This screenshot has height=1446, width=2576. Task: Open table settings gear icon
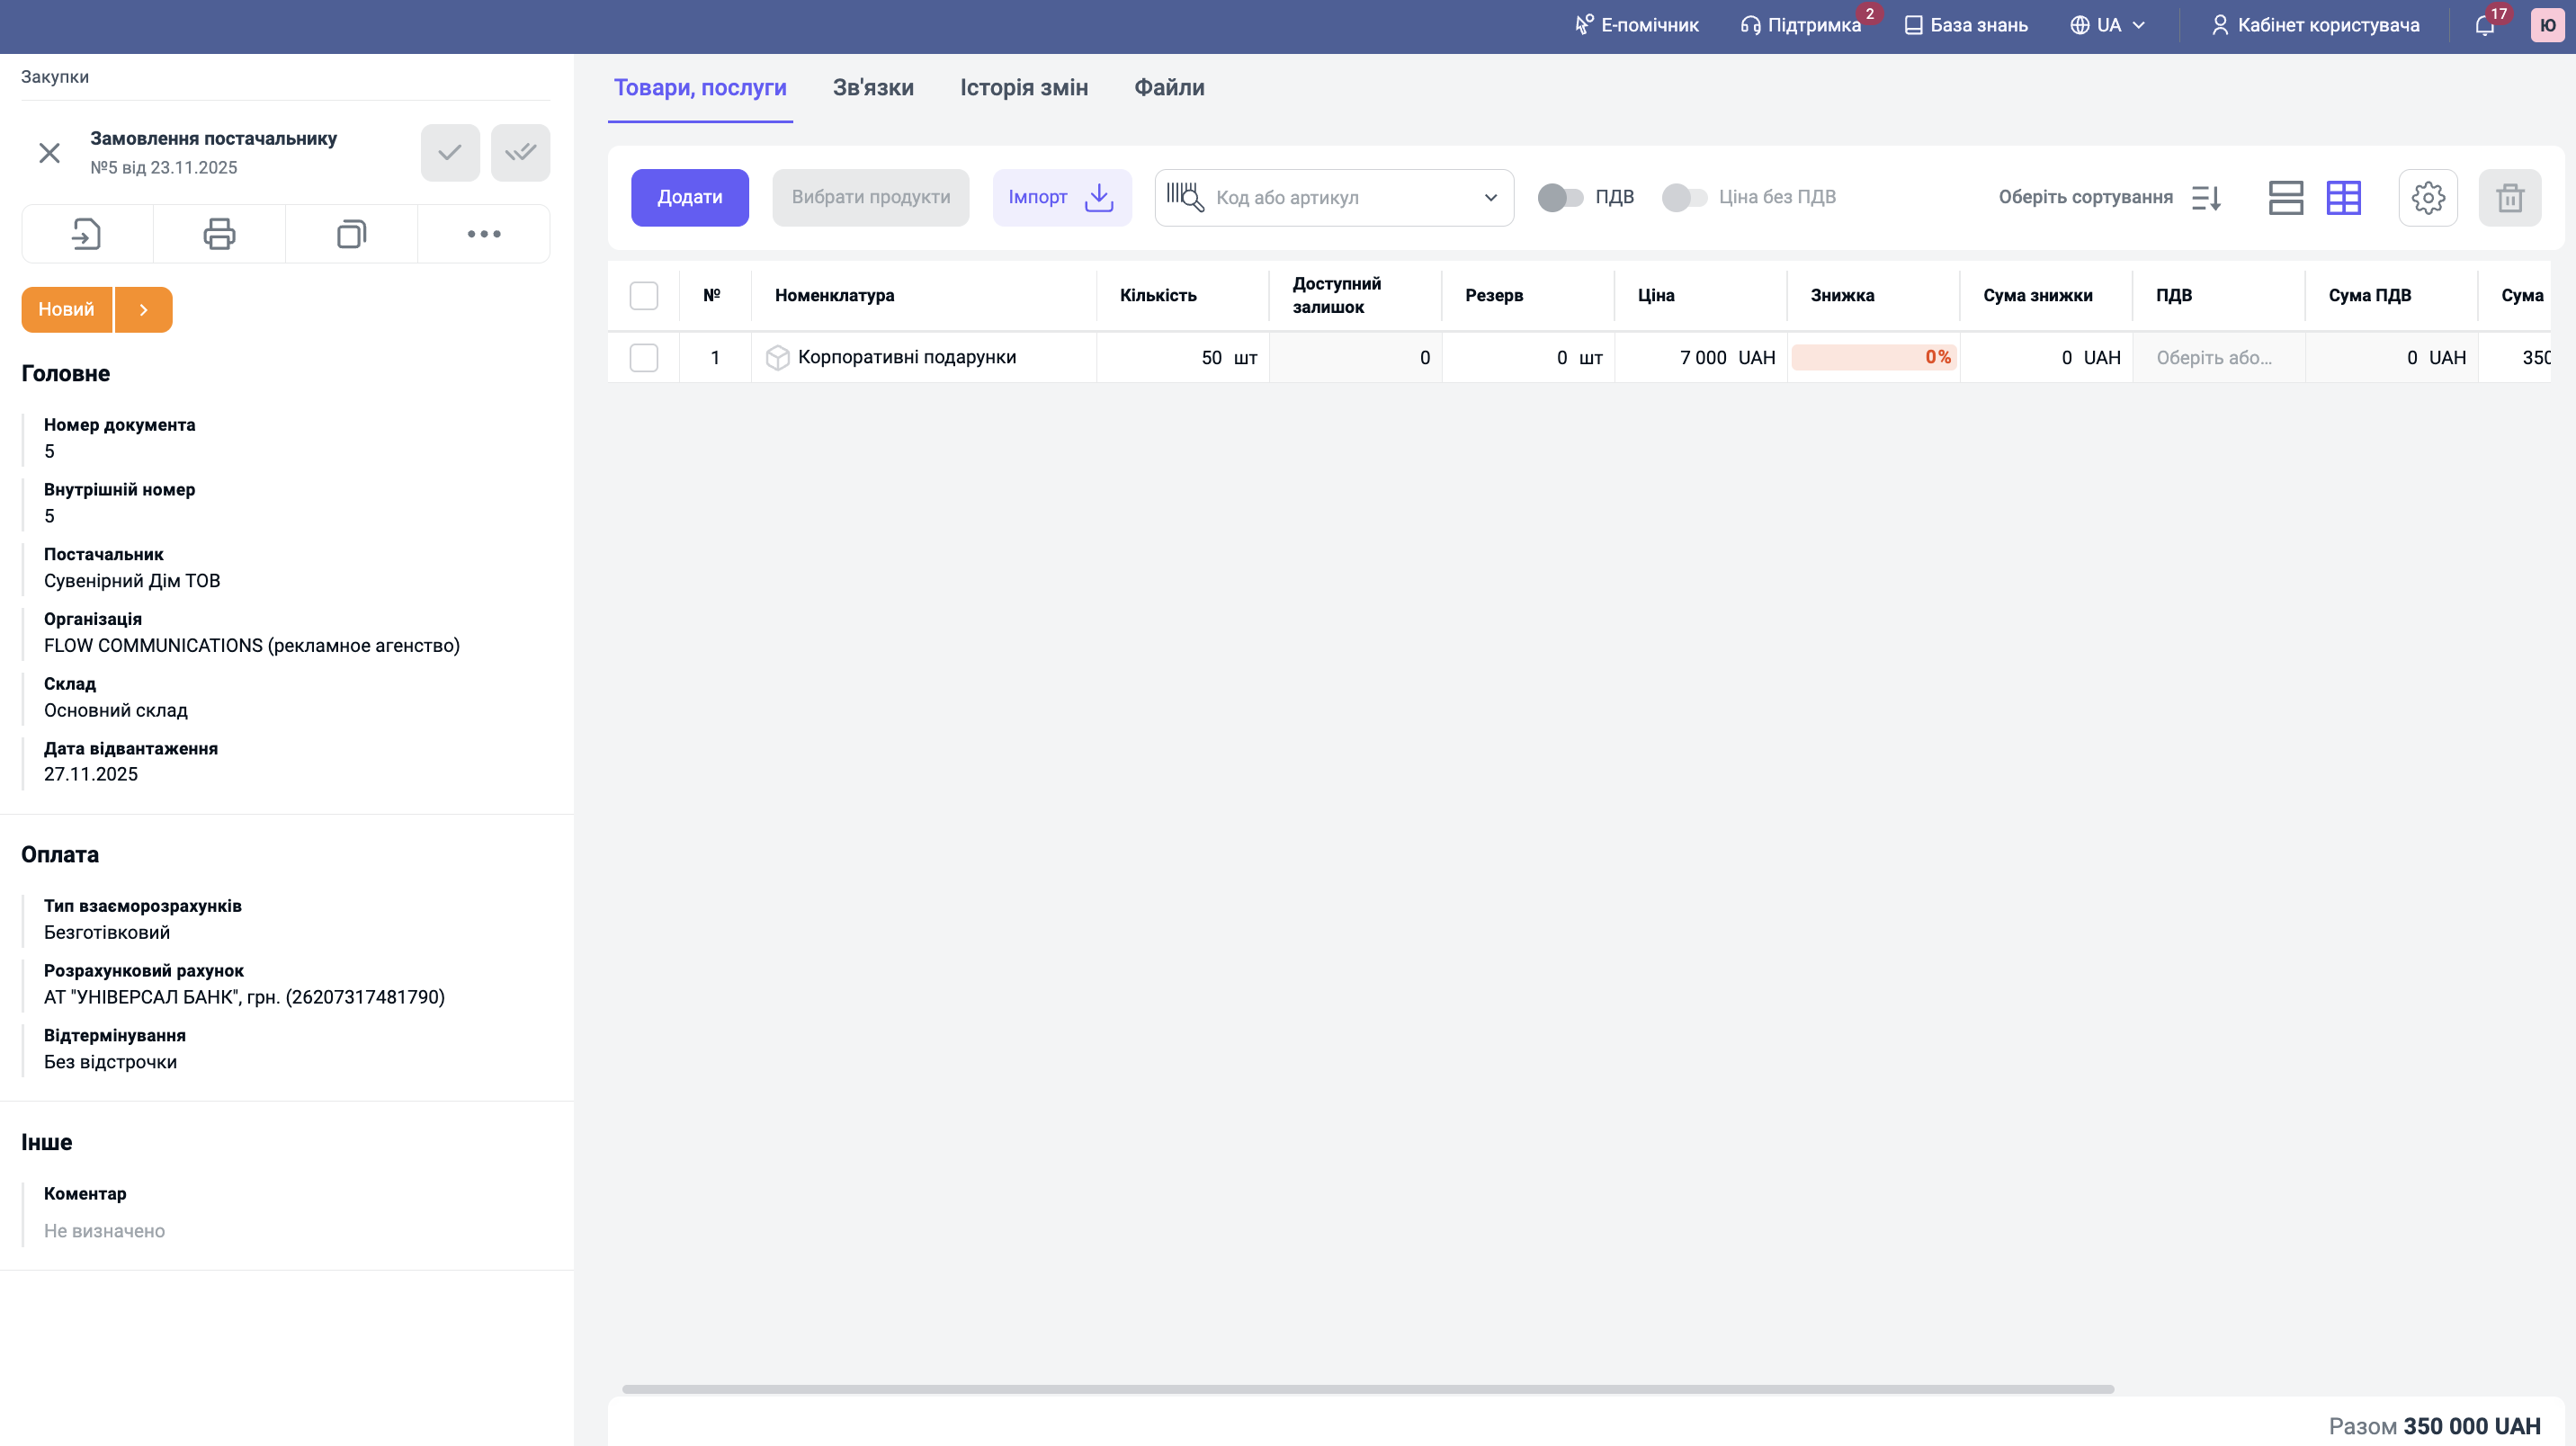coord(2428,198)
